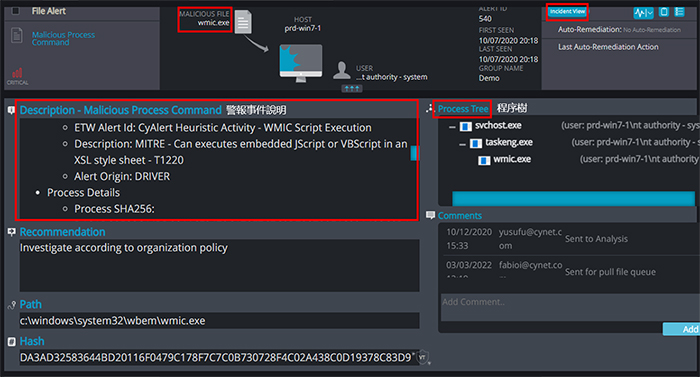This screenshot has width=700, height=377.
Task: Click the ETW Alert Id description line
Action: [223, 128]
